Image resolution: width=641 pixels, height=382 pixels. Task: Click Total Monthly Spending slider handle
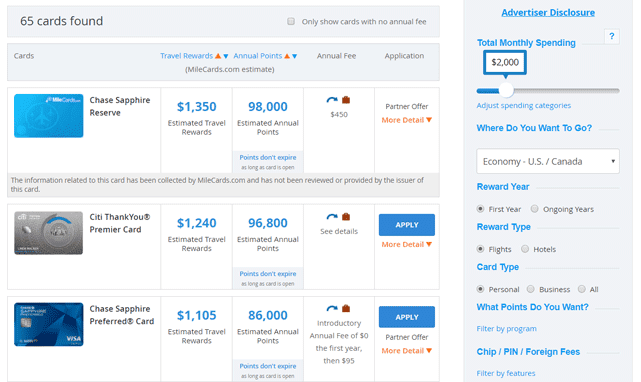506,90
